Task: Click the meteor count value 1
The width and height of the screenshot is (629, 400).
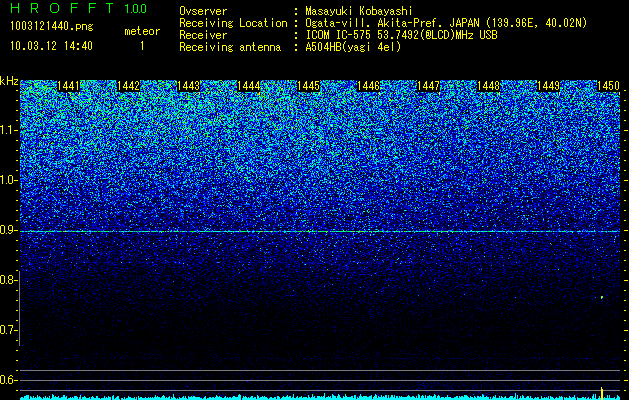Action: click(x=142, y=46)
